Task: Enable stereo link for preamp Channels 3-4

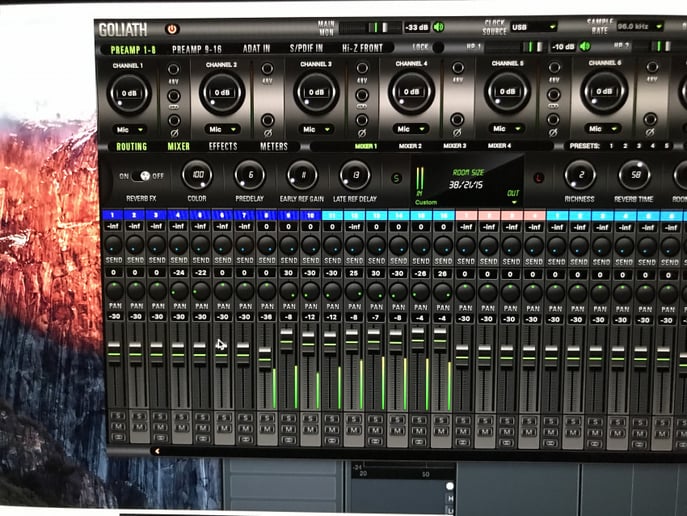Action: tap(362, 95)
